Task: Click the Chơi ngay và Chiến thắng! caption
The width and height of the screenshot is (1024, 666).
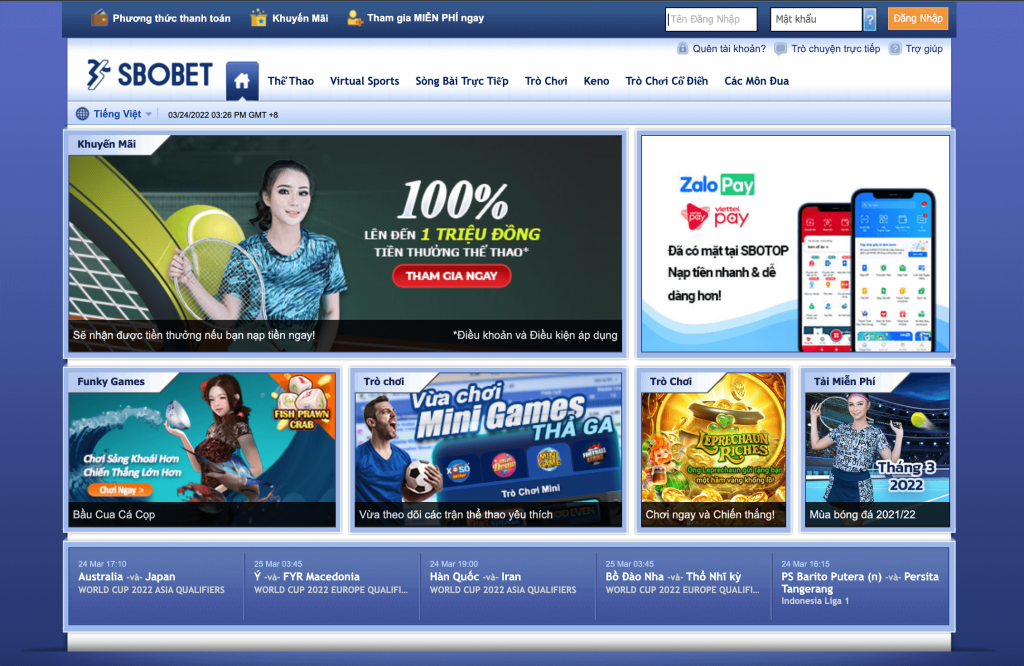Action: click(x=710, y=515)
